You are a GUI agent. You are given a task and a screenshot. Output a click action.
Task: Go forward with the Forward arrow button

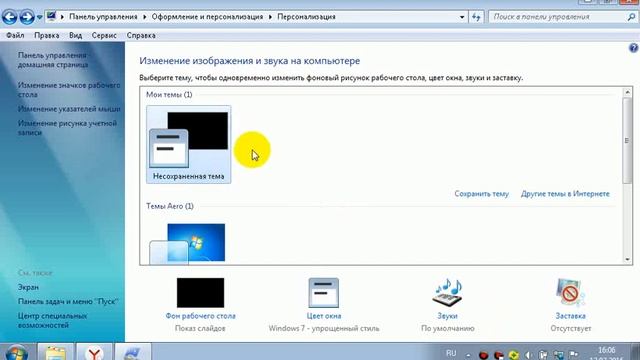27,17
